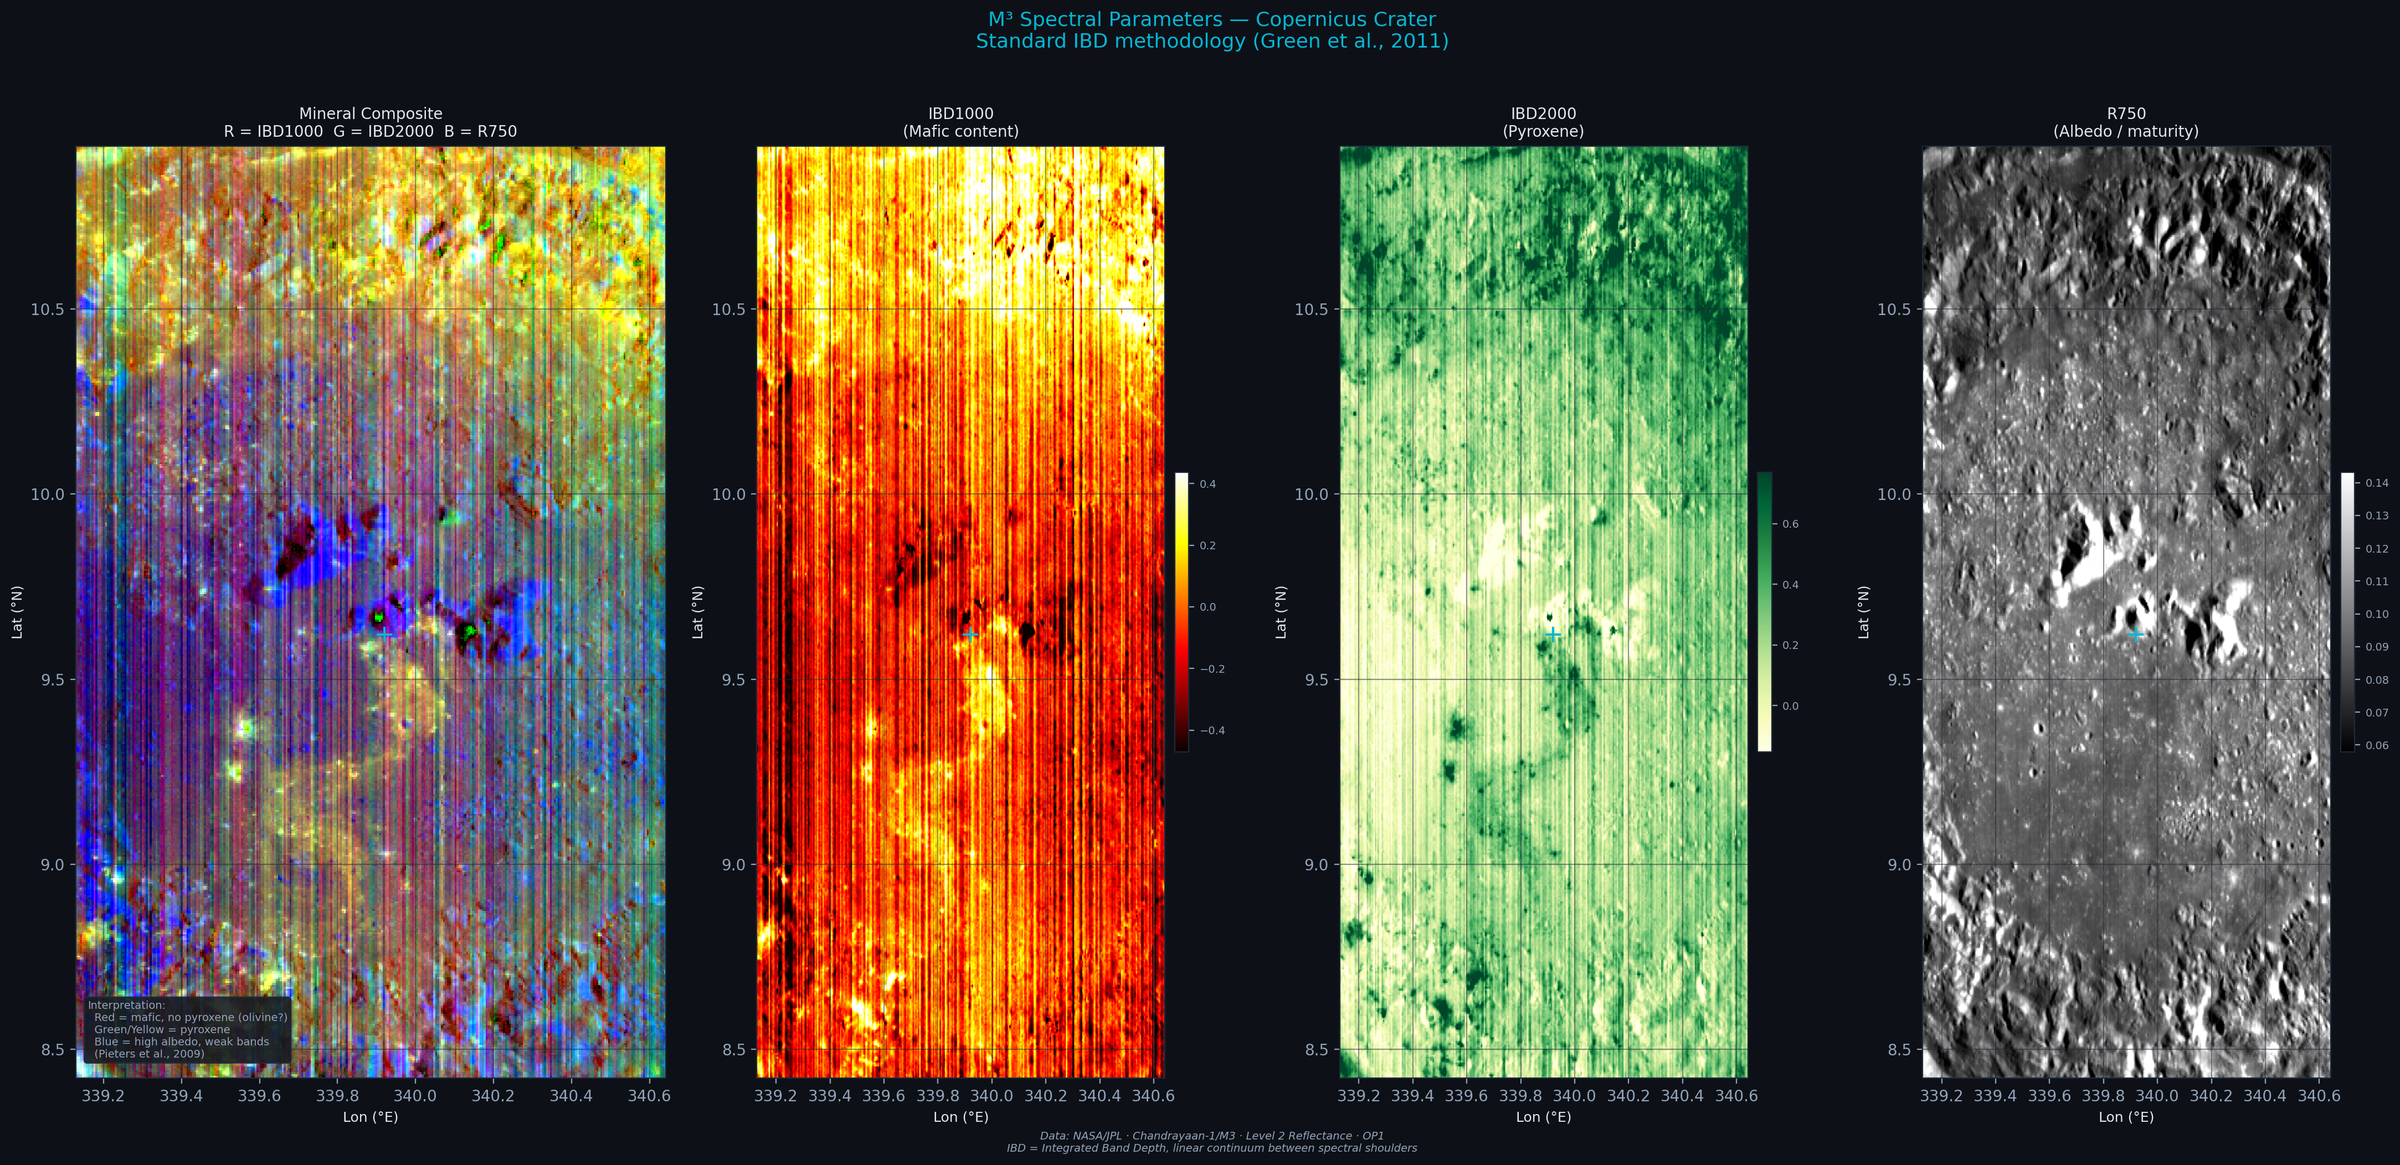
Task: Click the IBD1000 mafic content map image
Action: coord(961,612)
